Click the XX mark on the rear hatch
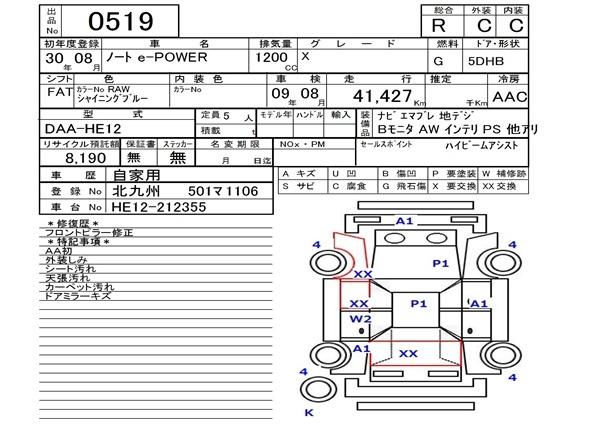Screen dimensions: 590x434 click(x=408, y=353)
